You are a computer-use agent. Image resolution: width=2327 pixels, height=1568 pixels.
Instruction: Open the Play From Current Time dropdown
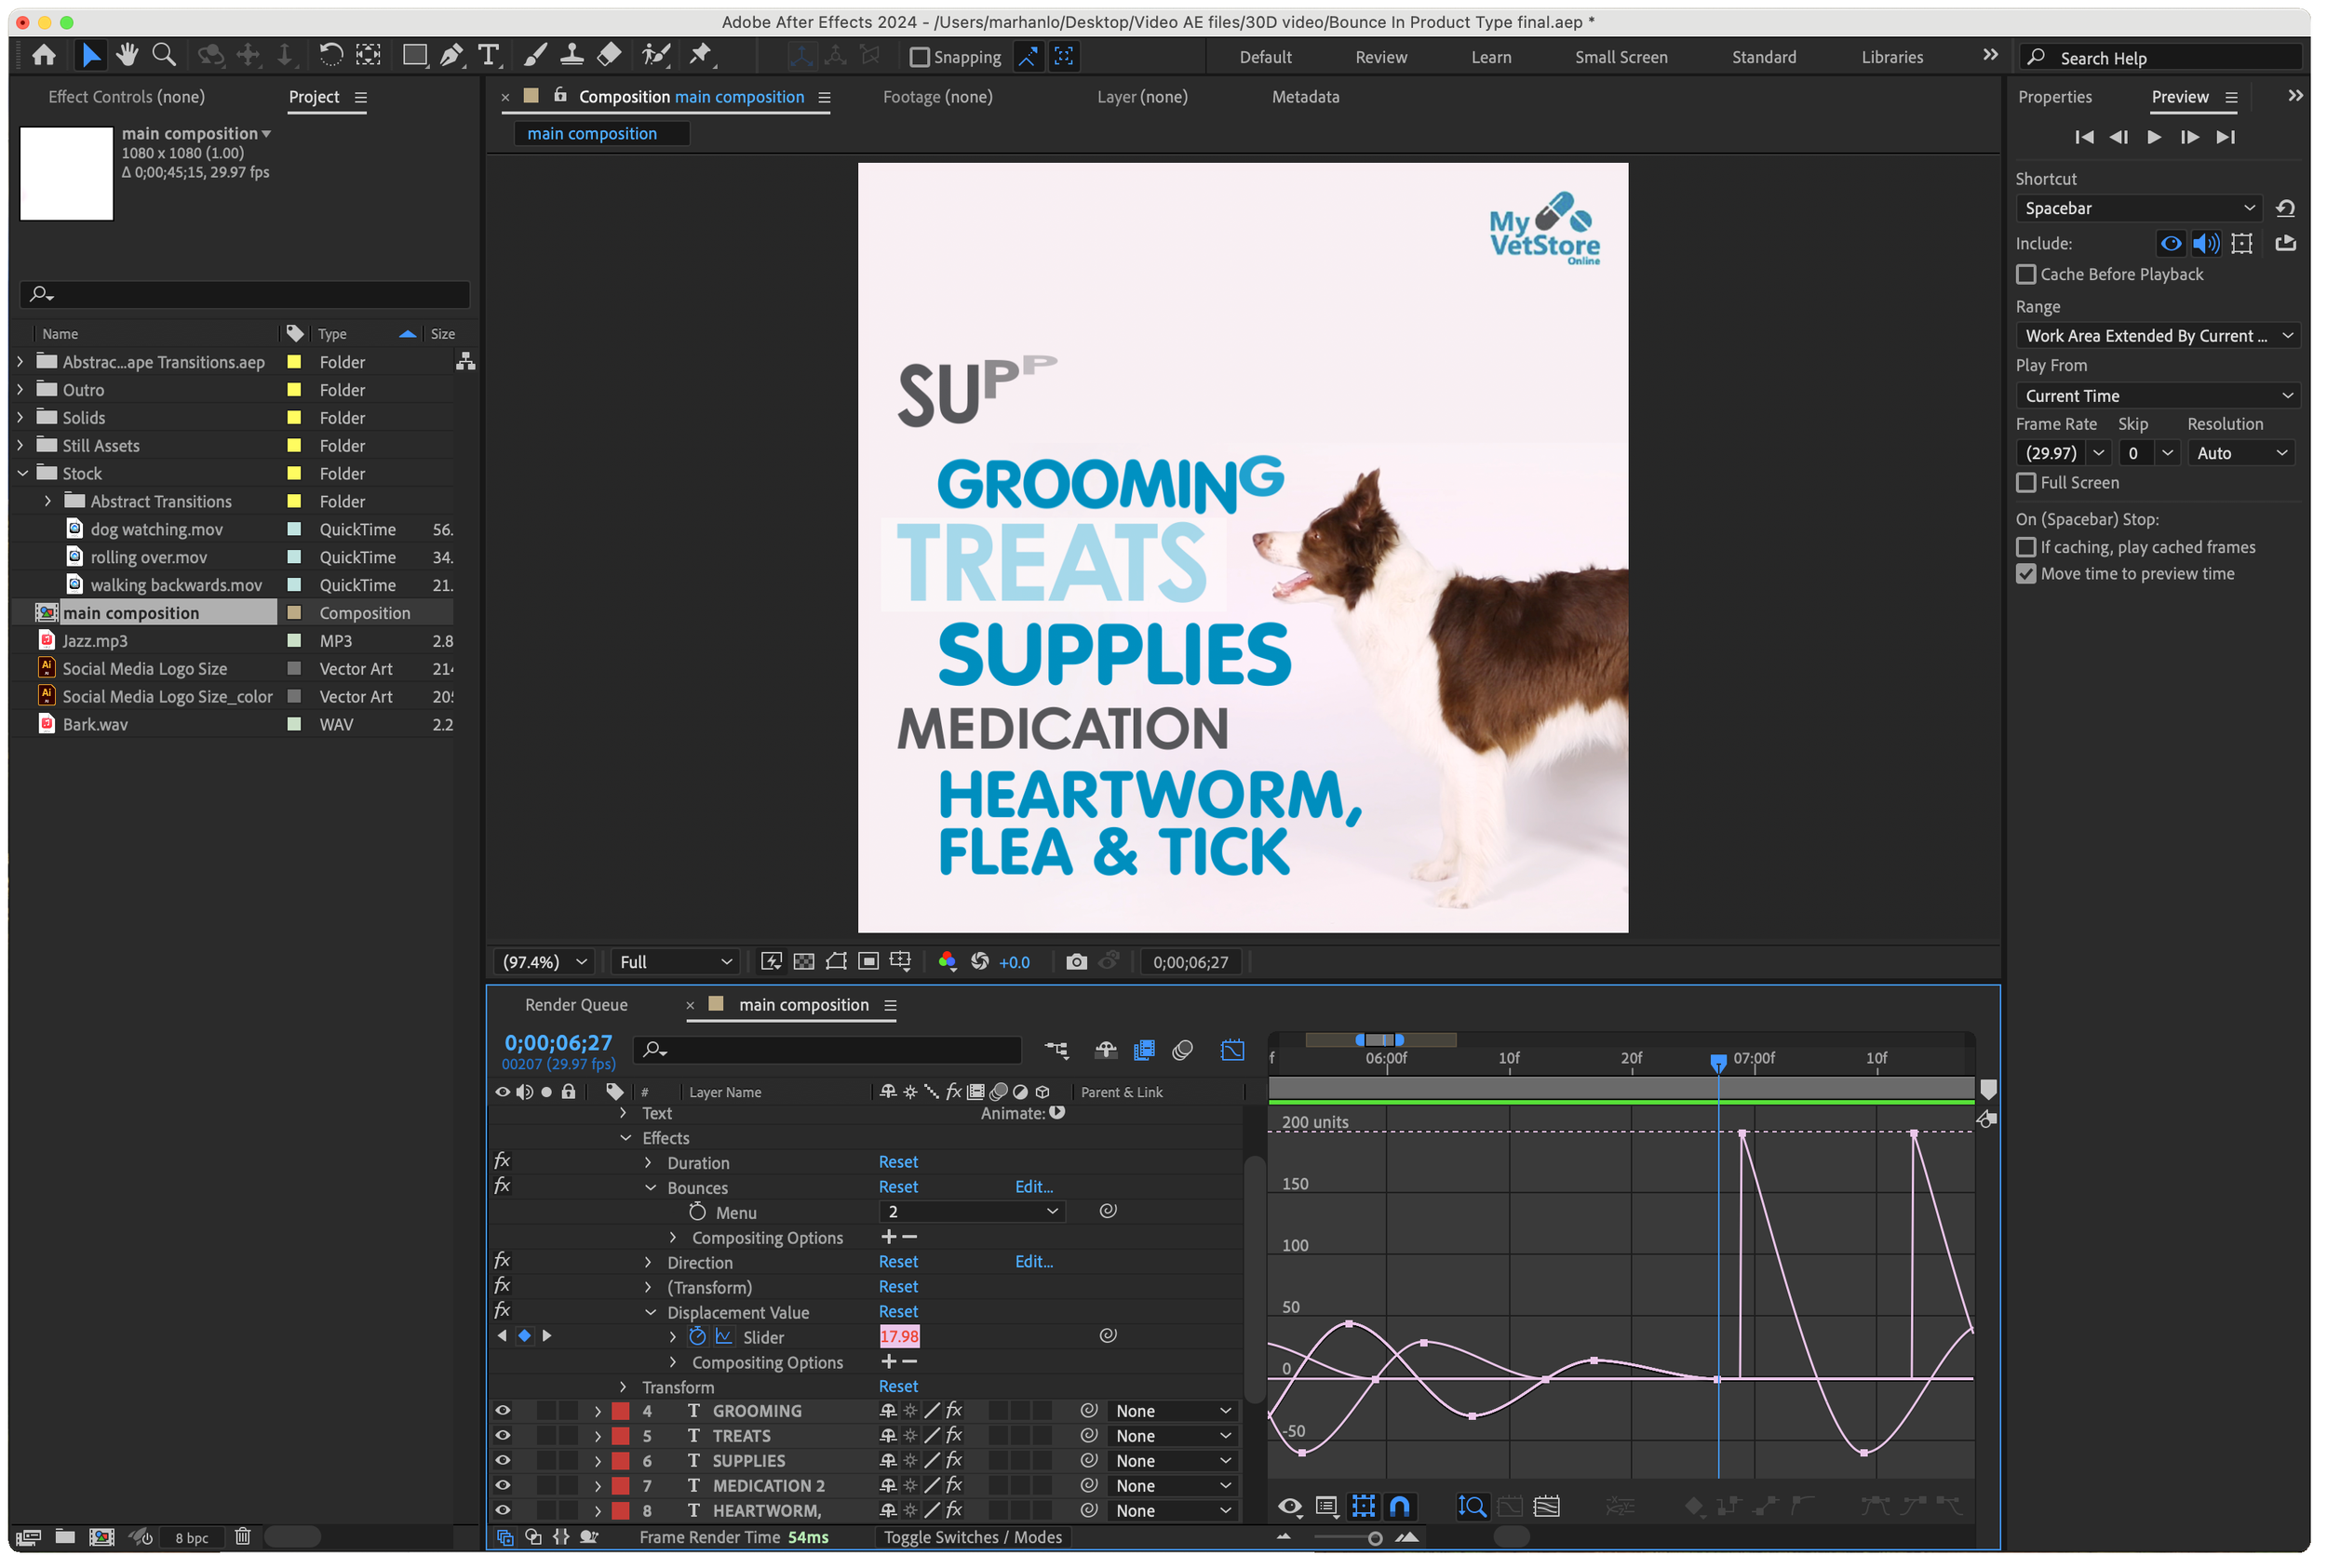coord(2157,396)
